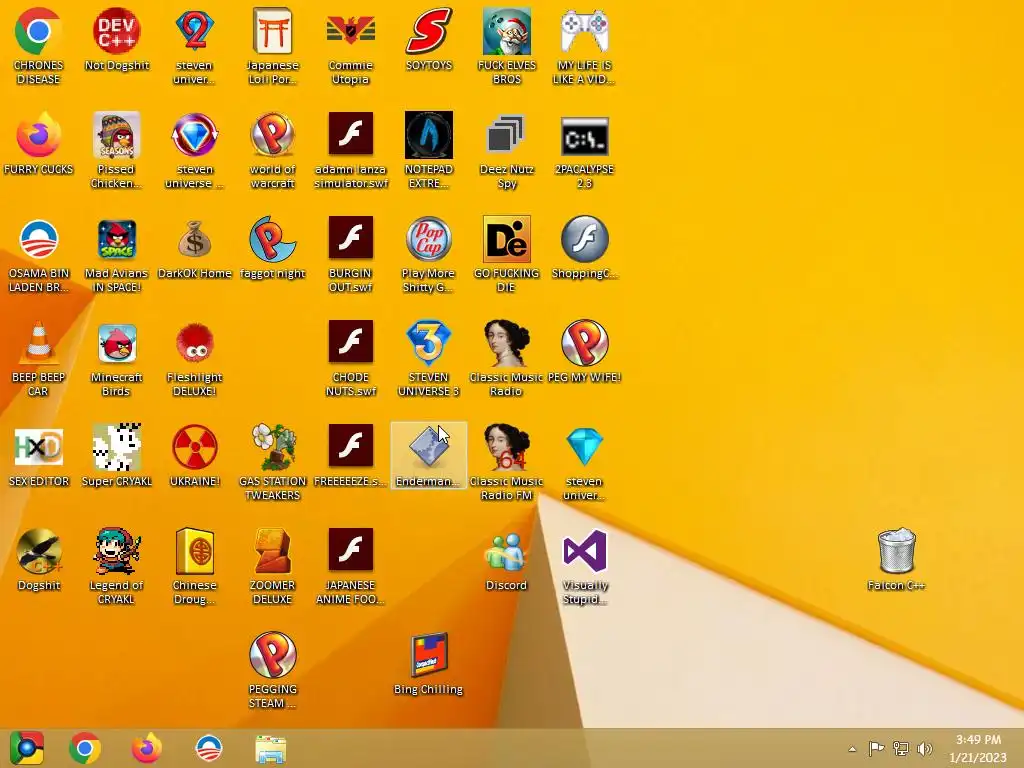This screenshot has width=1024, height=768.
Task: Open the volume speaker tray icon
Action: point(925,748)
